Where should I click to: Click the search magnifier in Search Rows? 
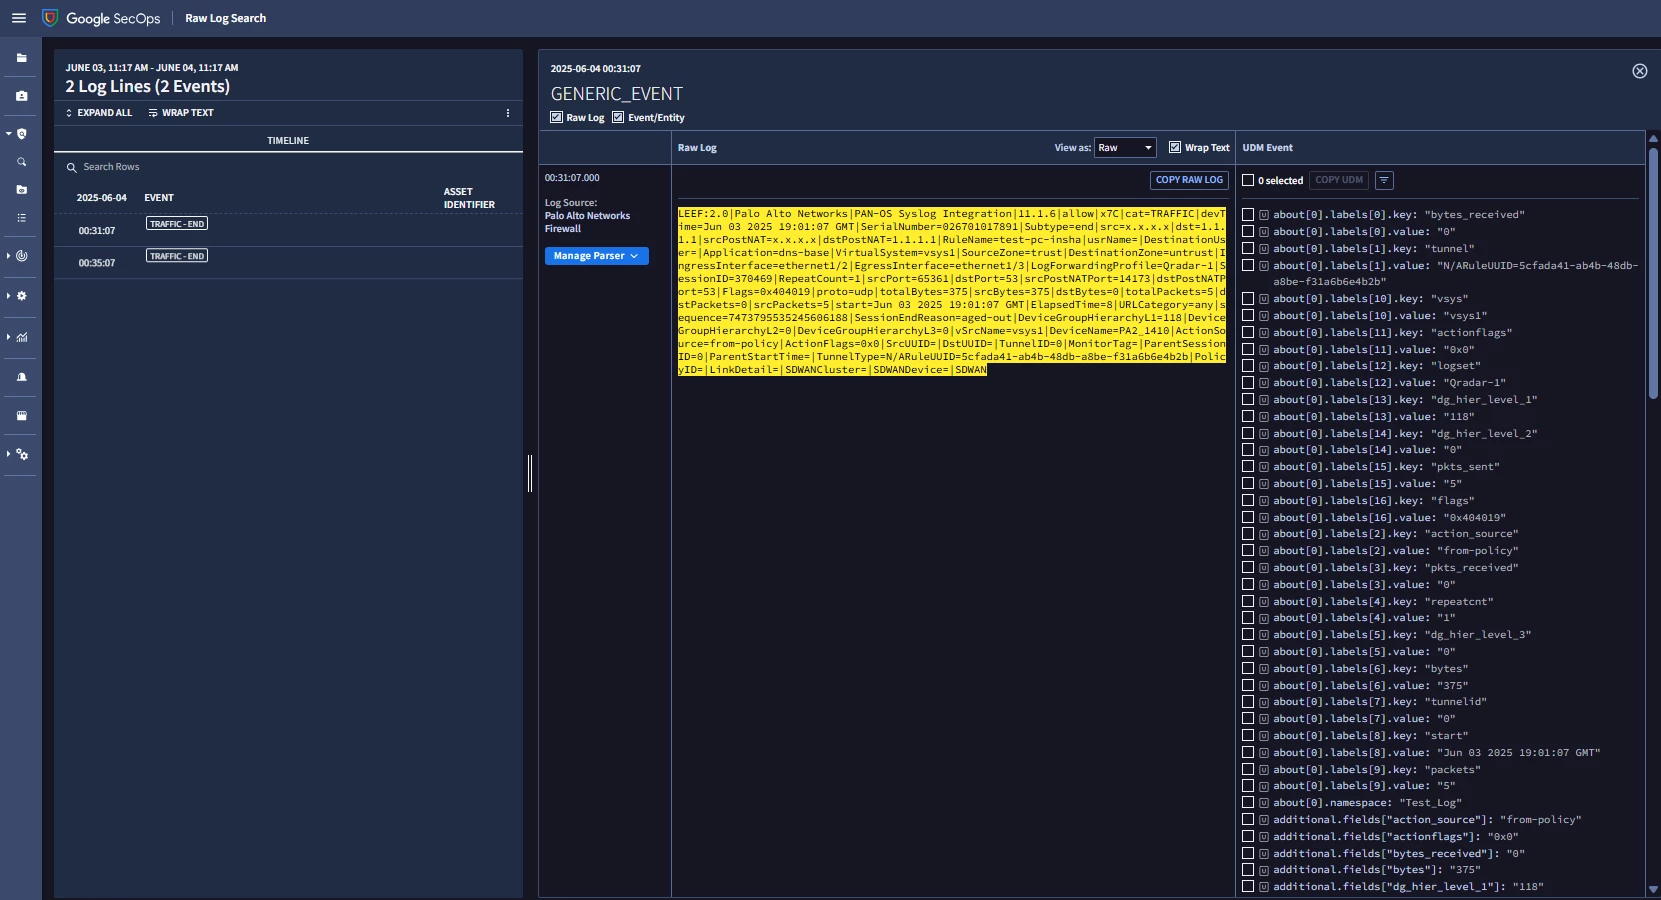point(72,167)
